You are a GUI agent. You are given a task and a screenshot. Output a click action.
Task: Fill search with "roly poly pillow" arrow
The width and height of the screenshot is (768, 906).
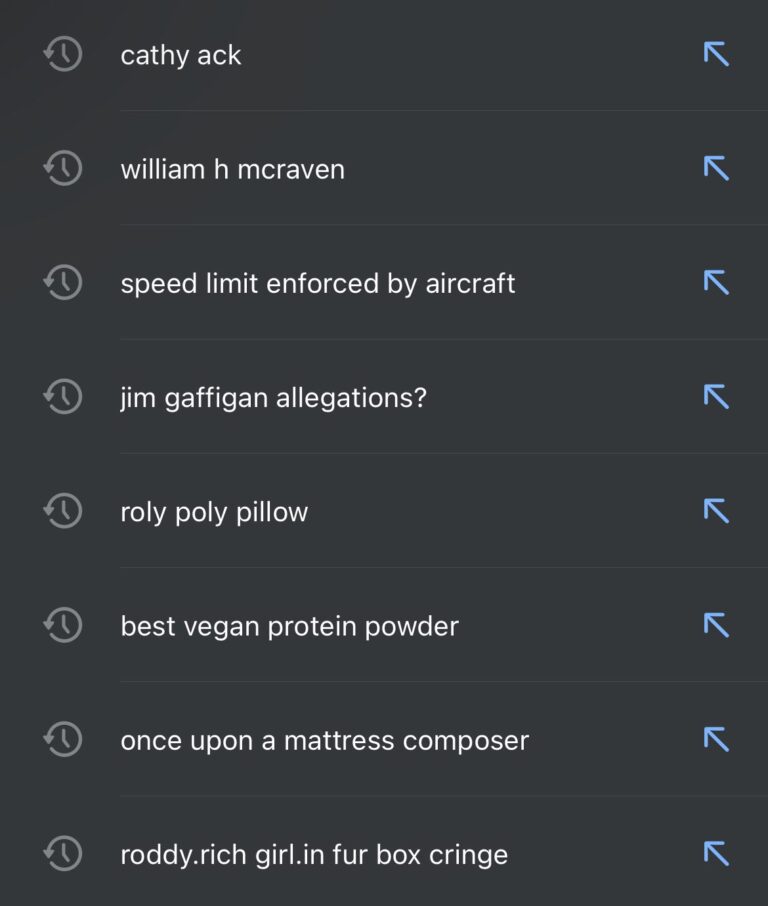(716, 511)
